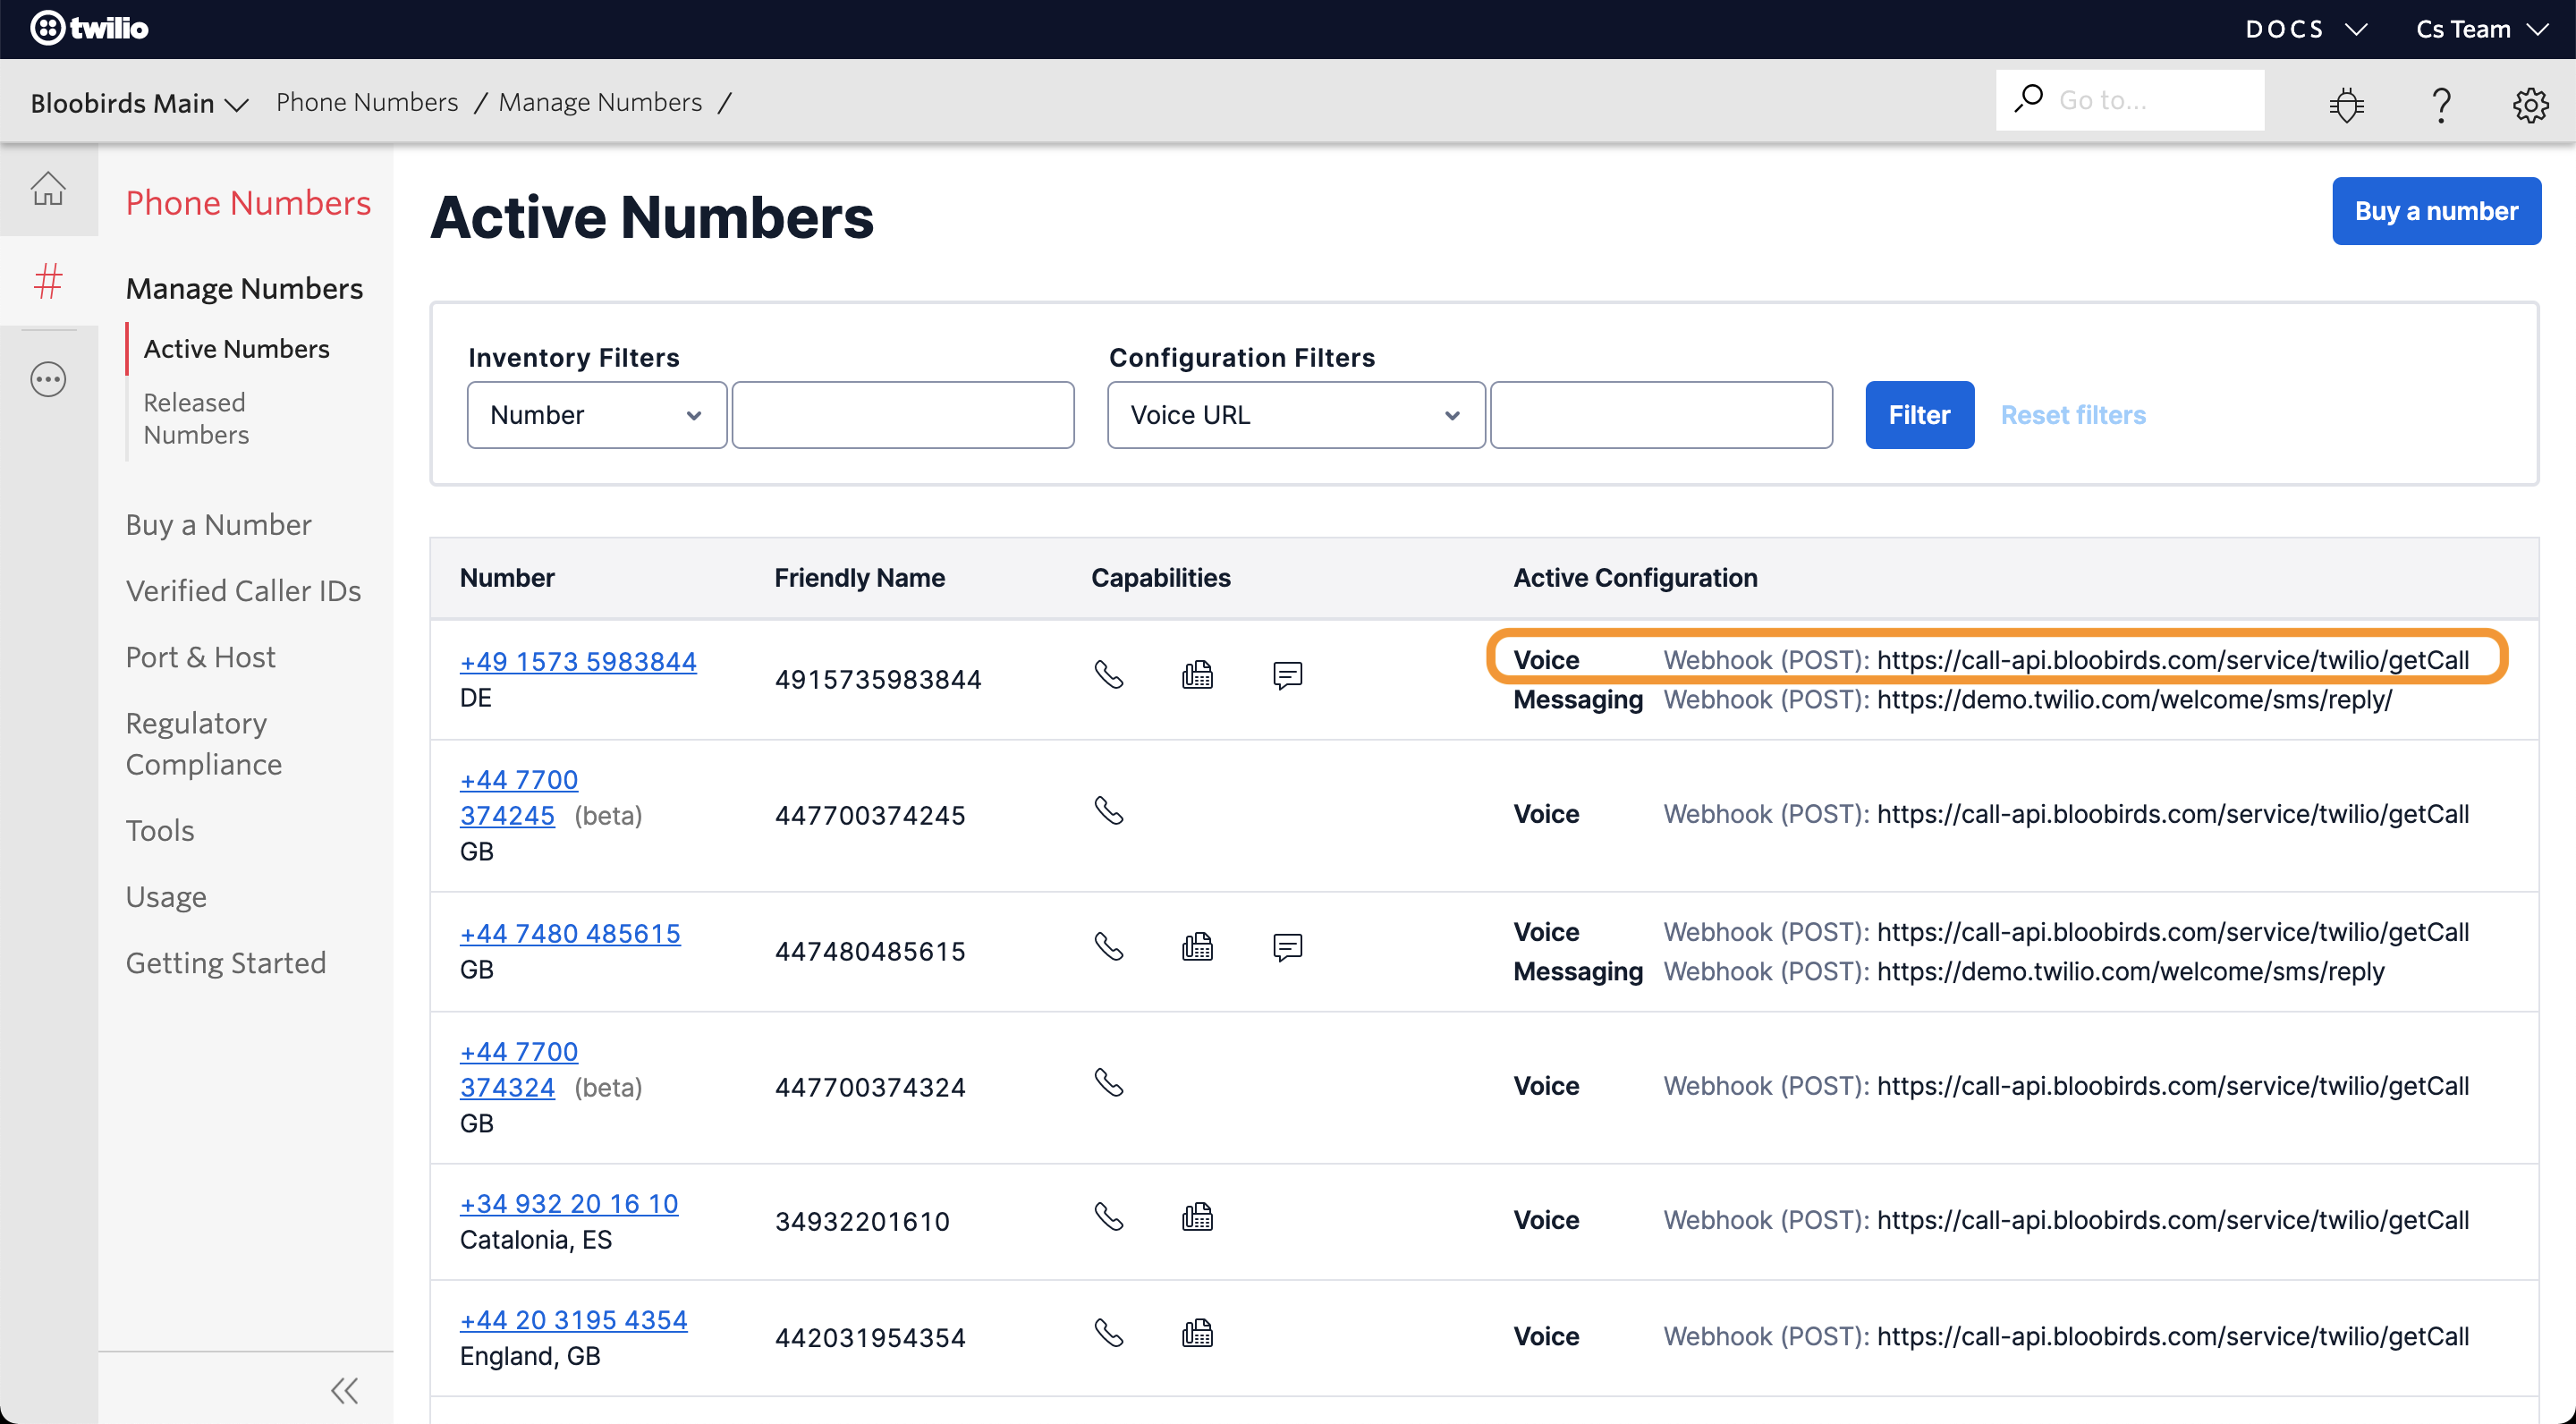
Task: Click the fax icon for +44 7480 485615
Action: [x=1197, y=946]
